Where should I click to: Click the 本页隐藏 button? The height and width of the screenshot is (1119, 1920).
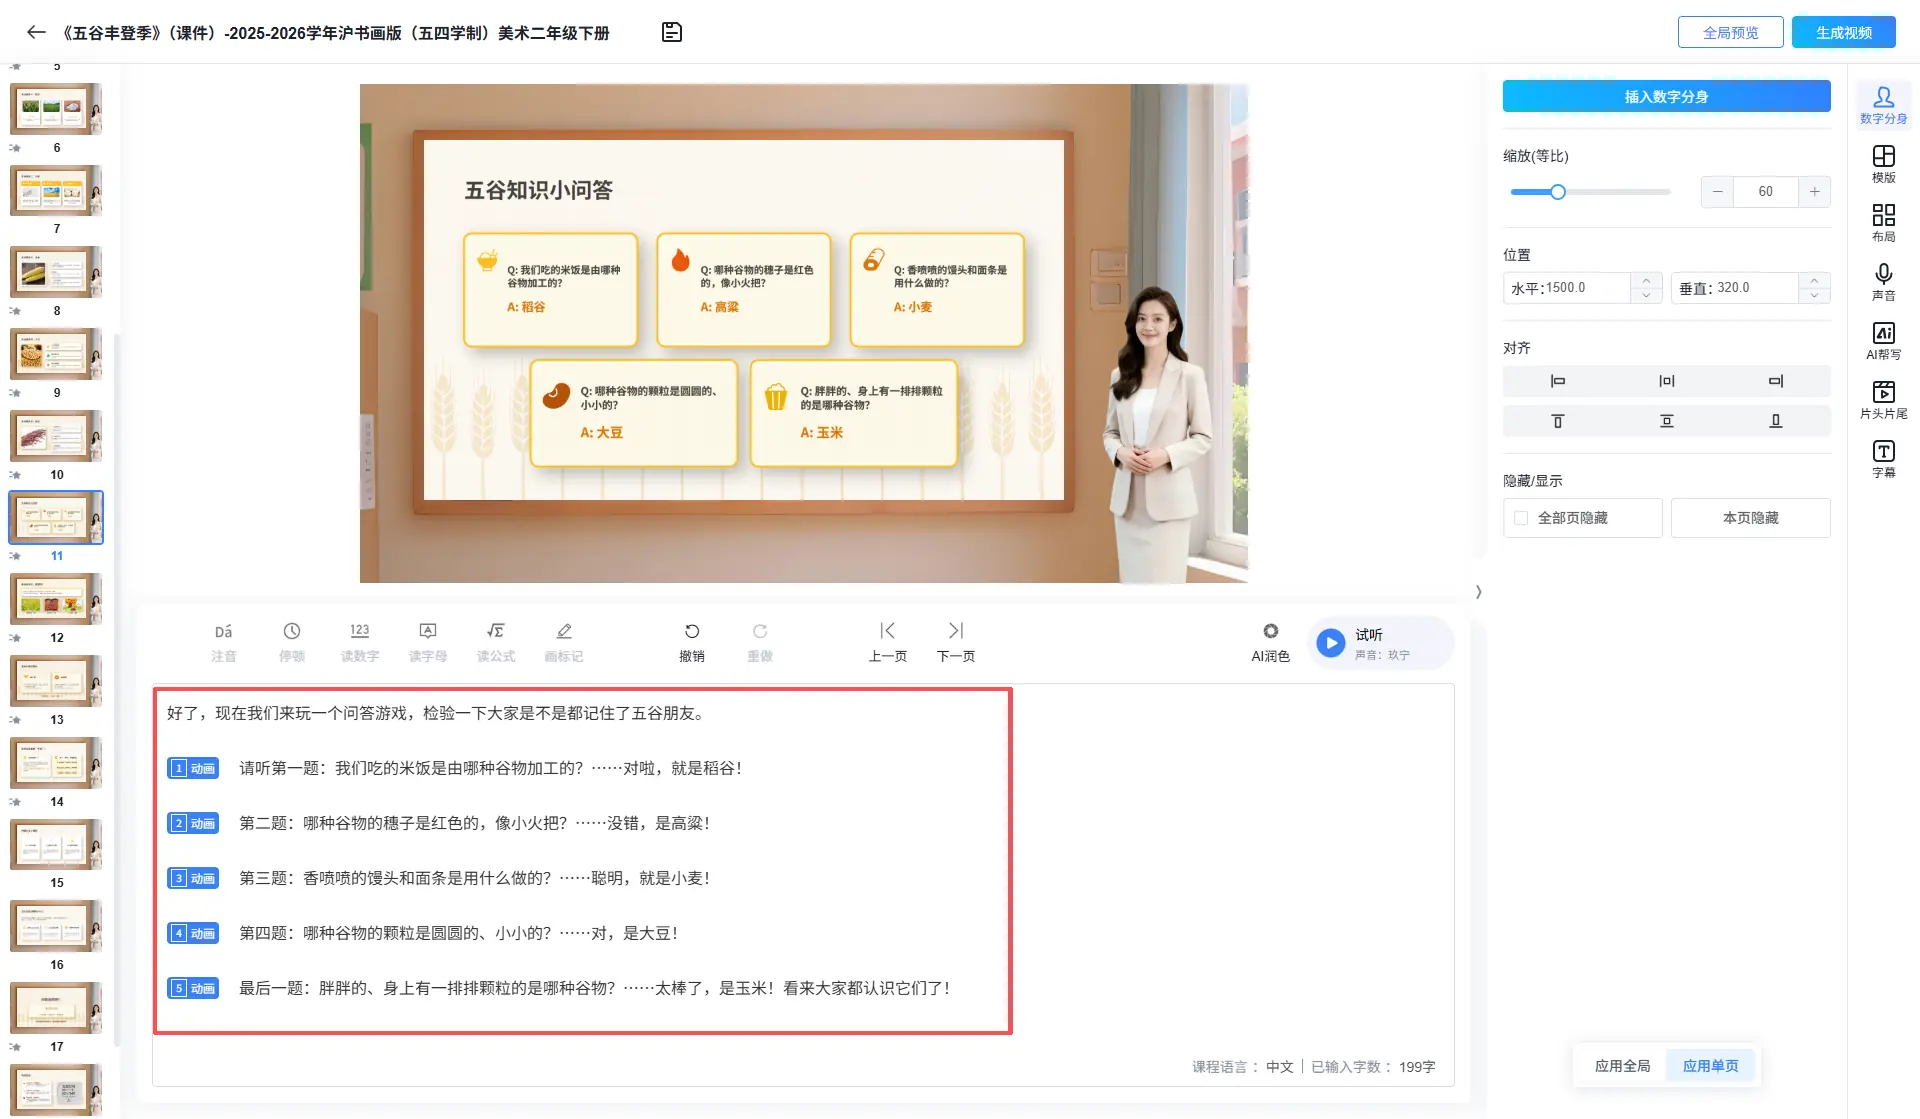[x=1750, y=518]
